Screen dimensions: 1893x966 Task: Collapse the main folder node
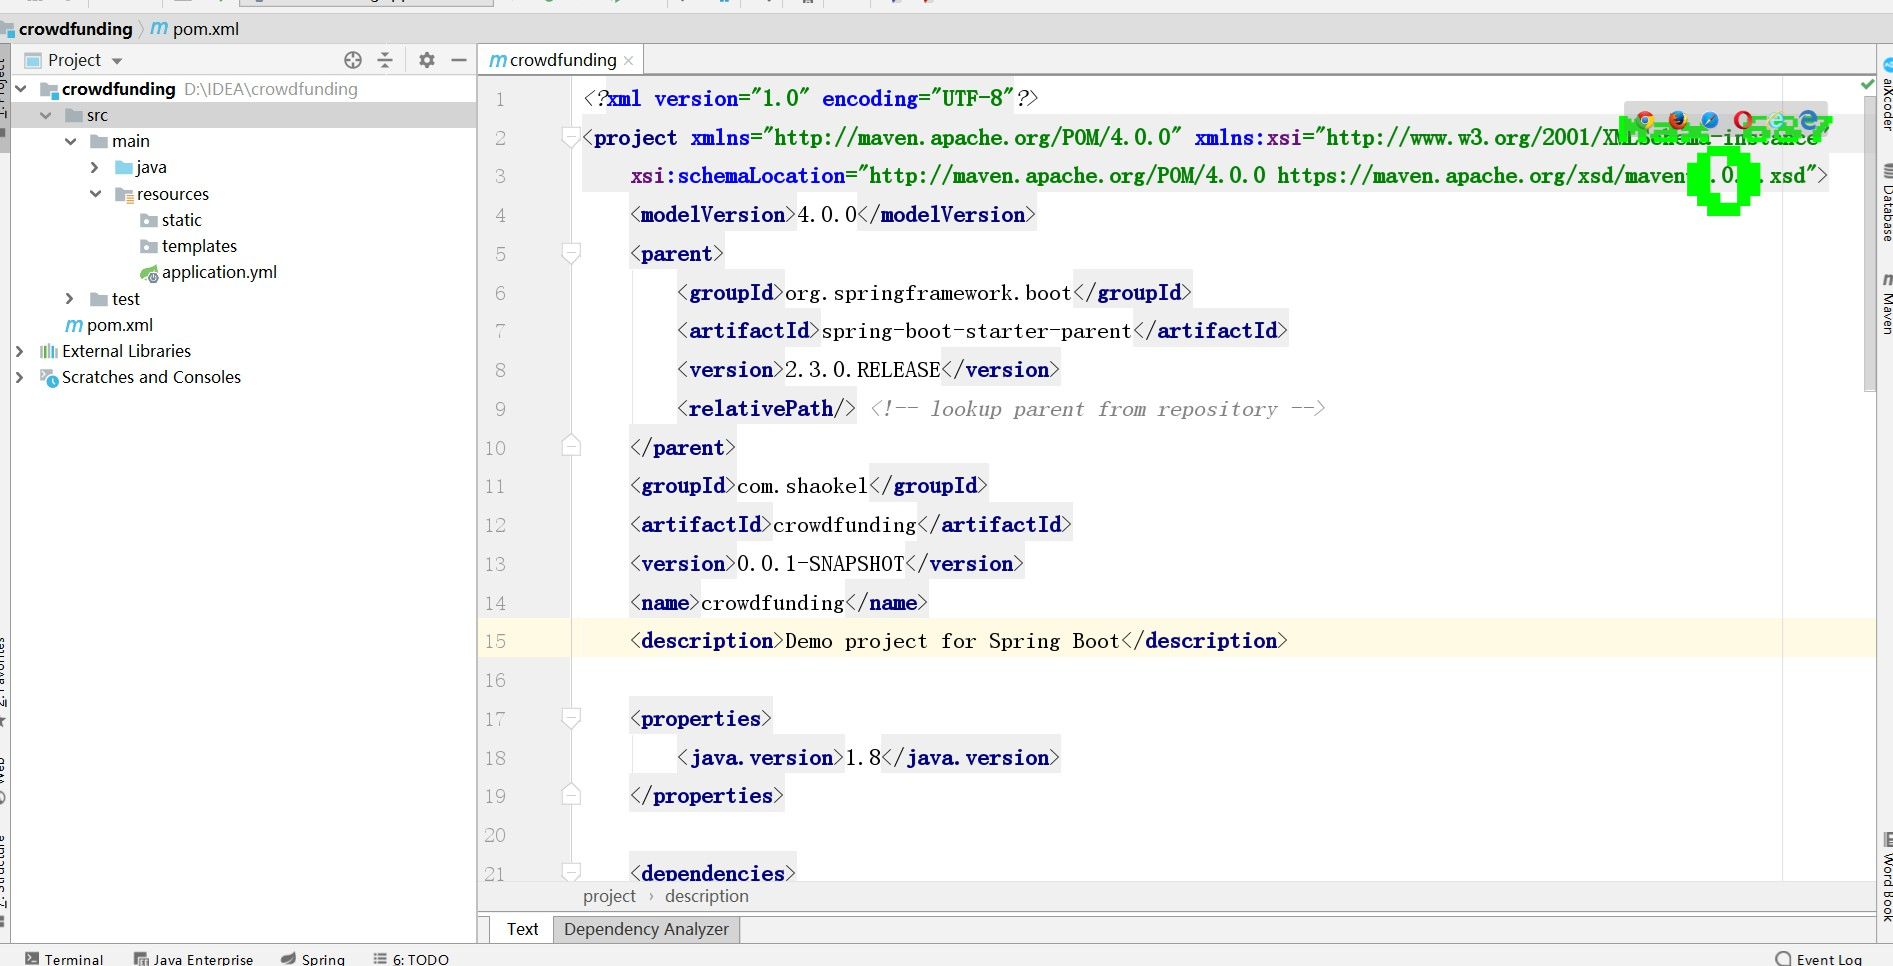71,141
